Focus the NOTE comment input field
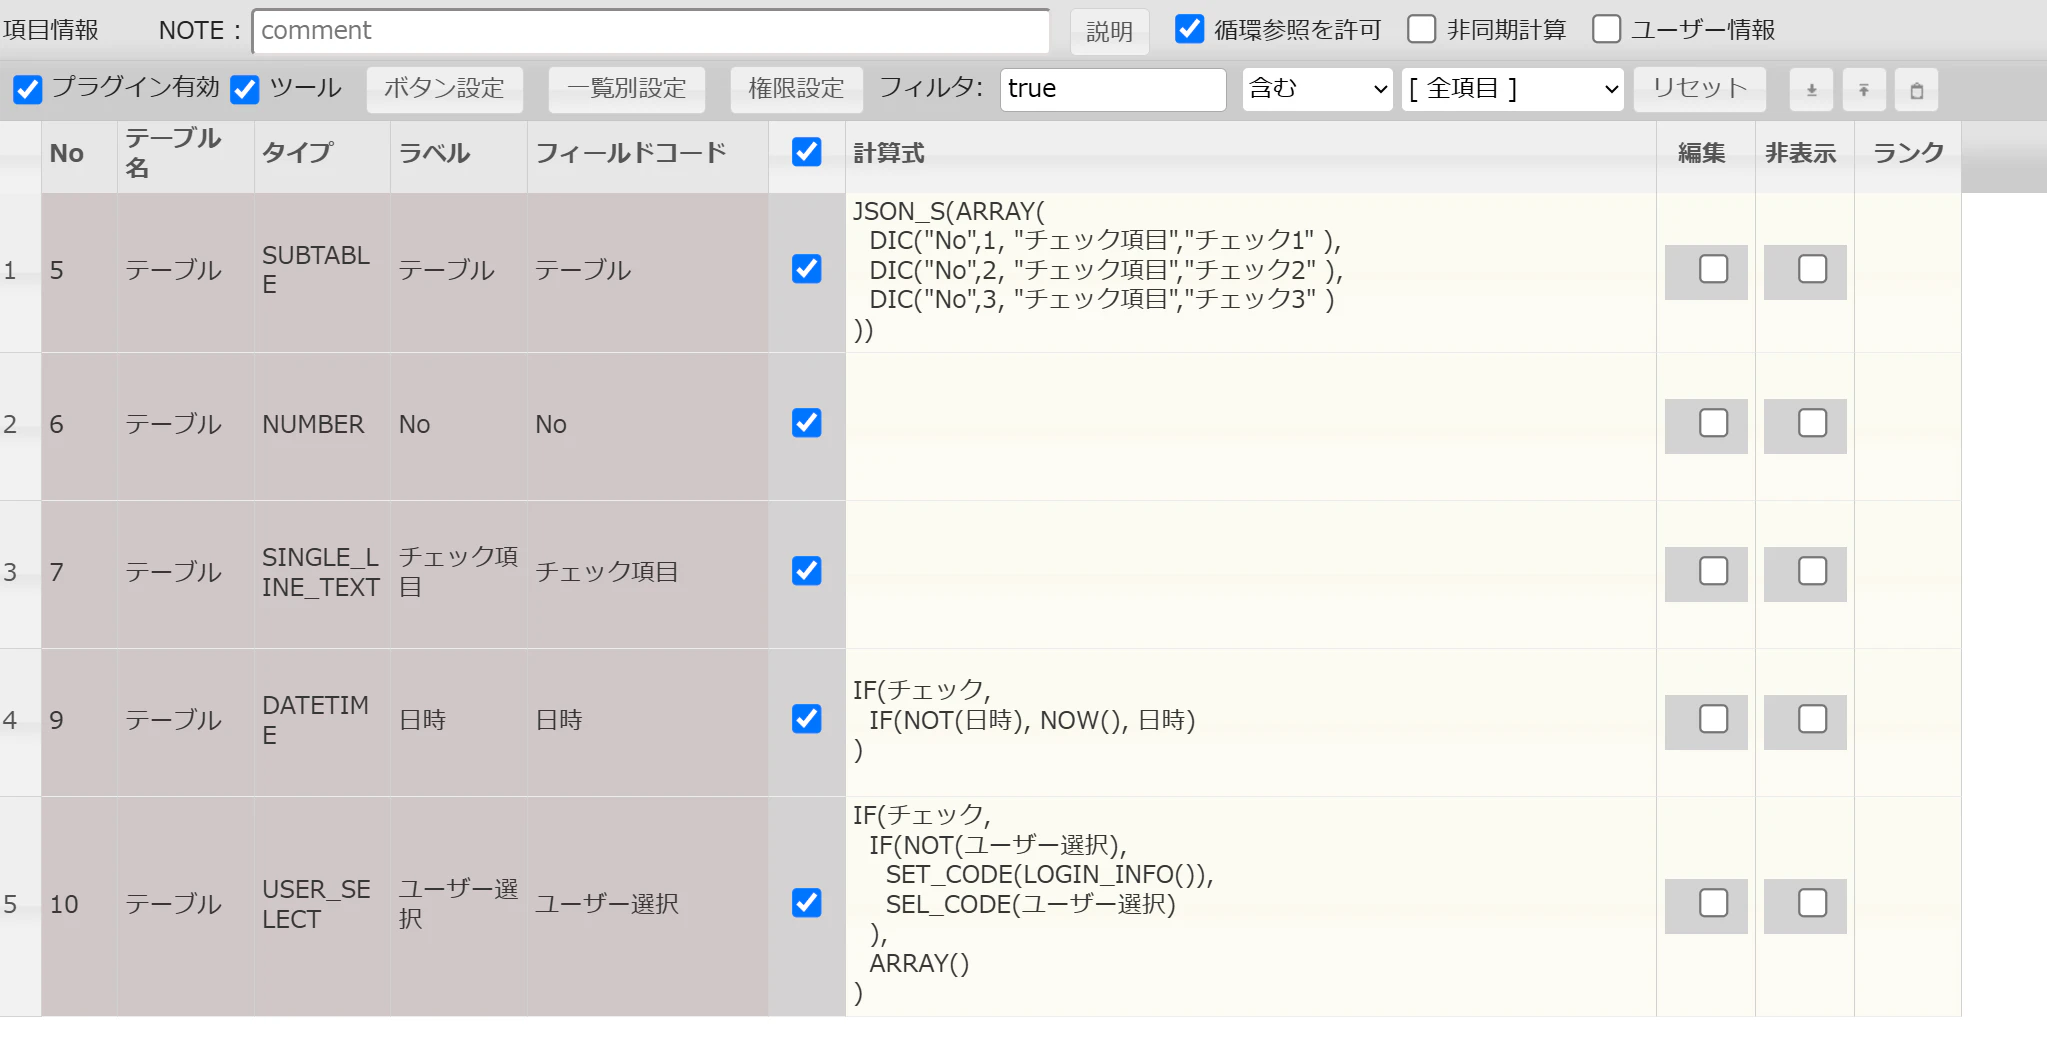 click(651, 31)
